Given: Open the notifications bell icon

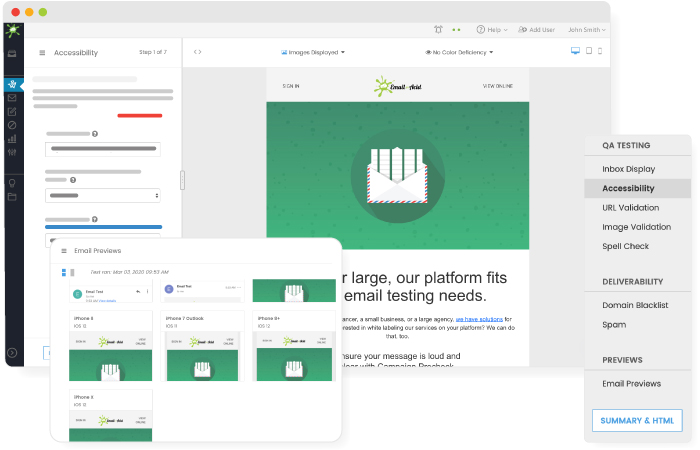Looking at the screenshot, I should (x=438, y=29).
